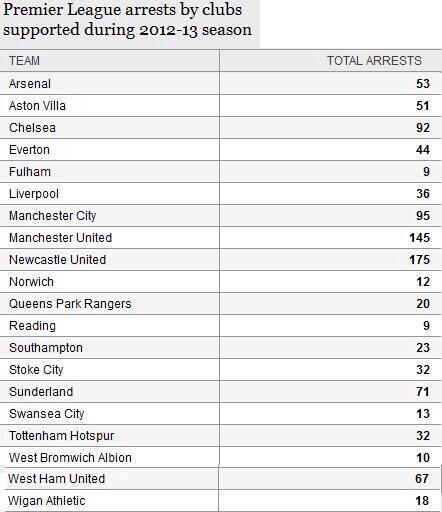Select the Aston Villa team name
The image size is (442, 512).
[x=37, y=106]
